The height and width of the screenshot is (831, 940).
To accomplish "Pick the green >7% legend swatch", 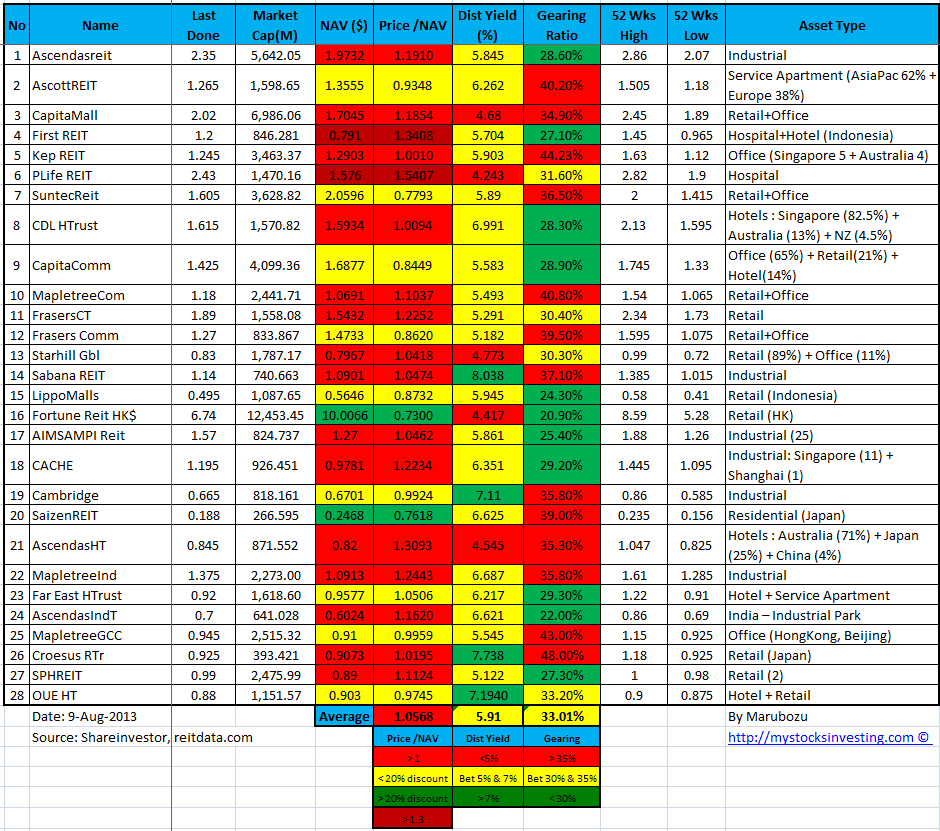I will (x=487, y=798).
